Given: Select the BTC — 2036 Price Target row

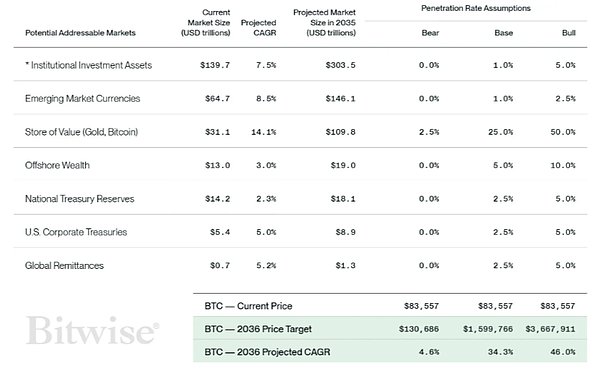Looking at the screenshot, I should coord(390,329).
